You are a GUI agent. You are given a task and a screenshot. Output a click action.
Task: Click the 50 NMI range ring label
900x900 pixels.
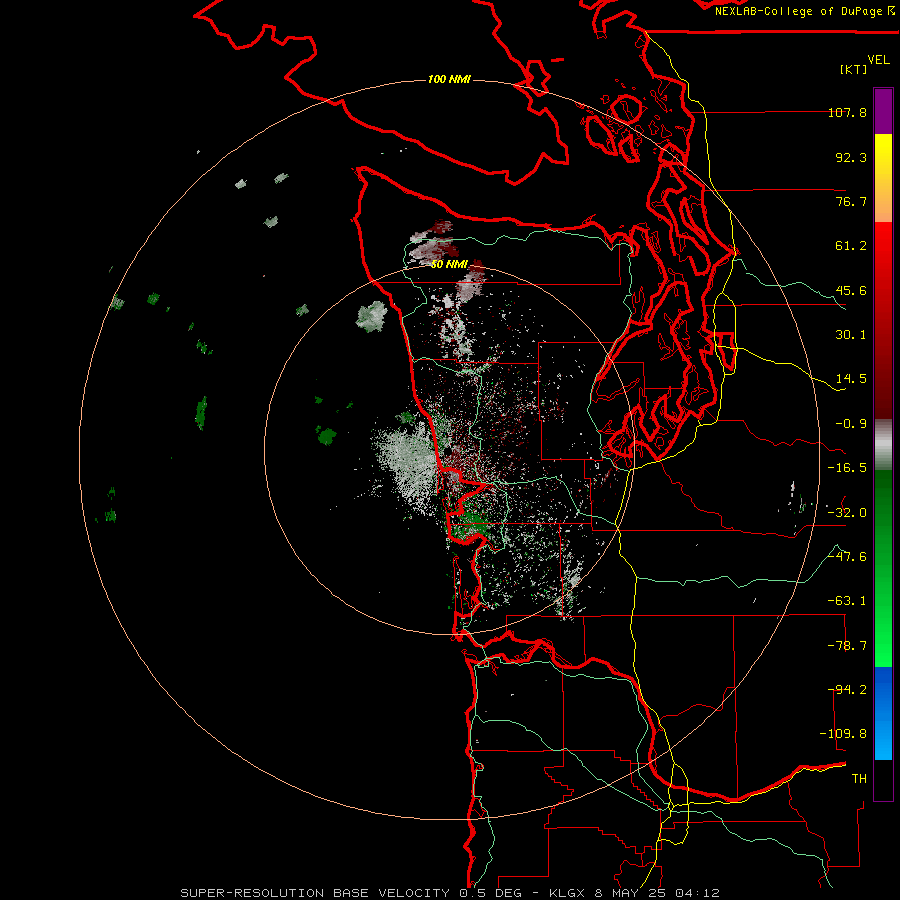[449, 265]
